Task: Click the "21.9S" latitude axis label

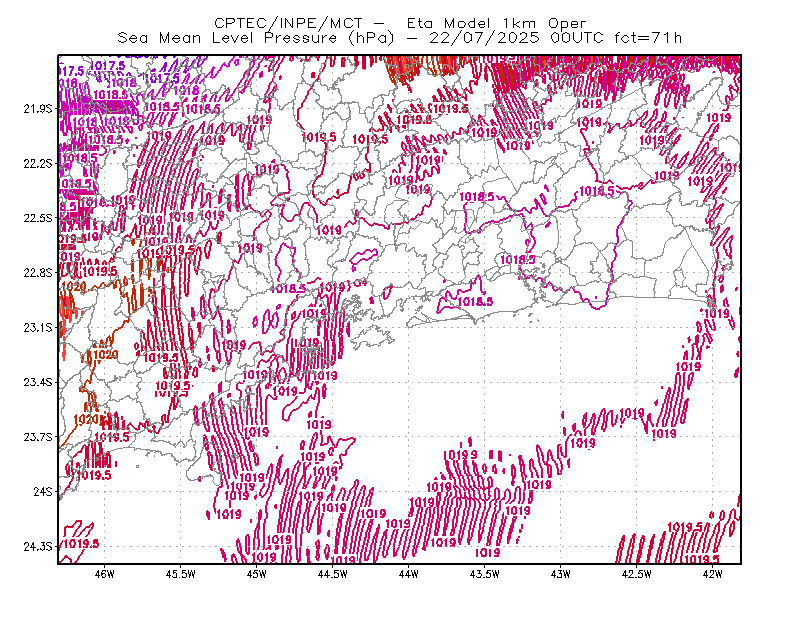Action: tap(38, 109)
